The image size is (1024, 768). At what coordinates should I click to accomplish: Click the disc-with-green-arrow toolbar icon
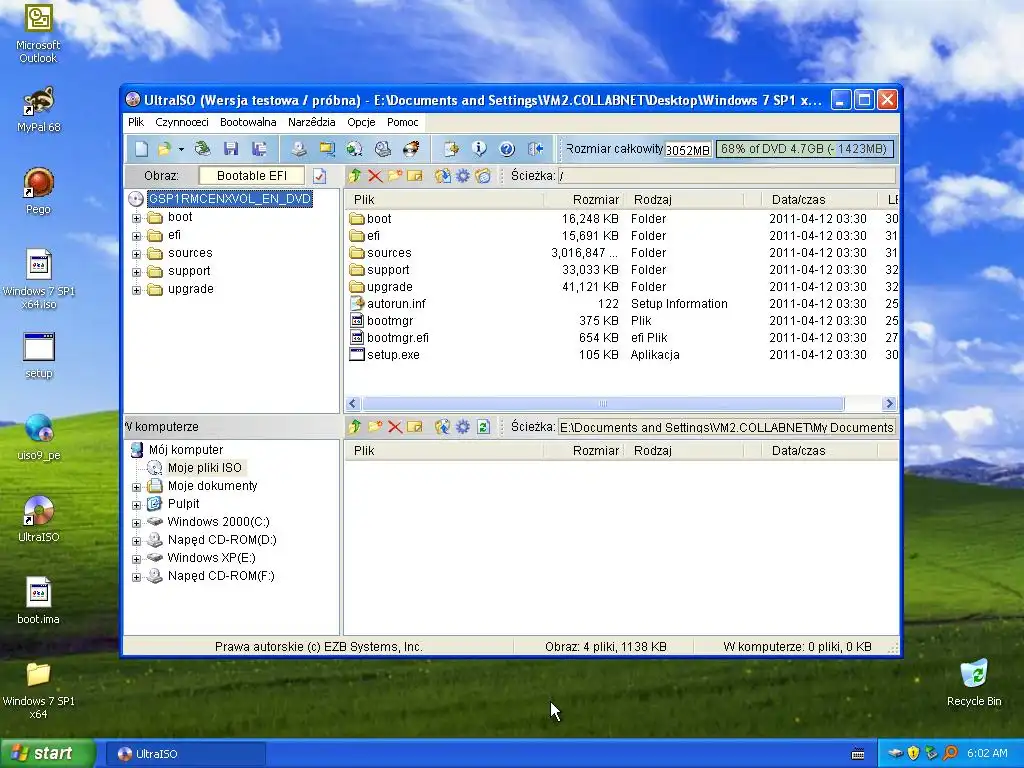click(355, 149)
